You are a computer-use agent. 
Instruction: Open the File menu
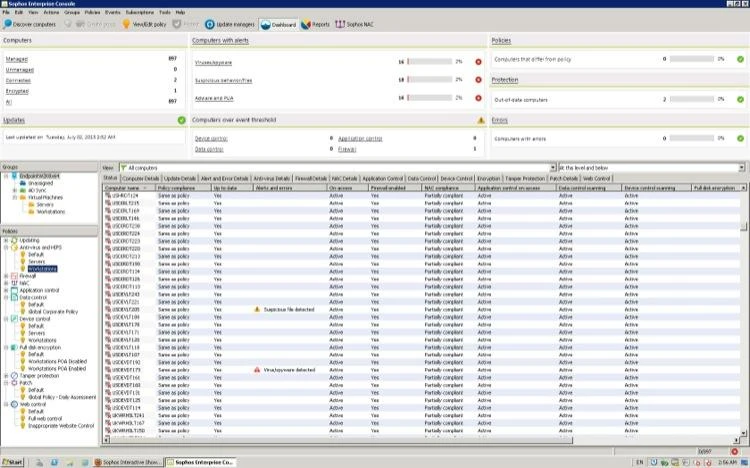(6, 12)
